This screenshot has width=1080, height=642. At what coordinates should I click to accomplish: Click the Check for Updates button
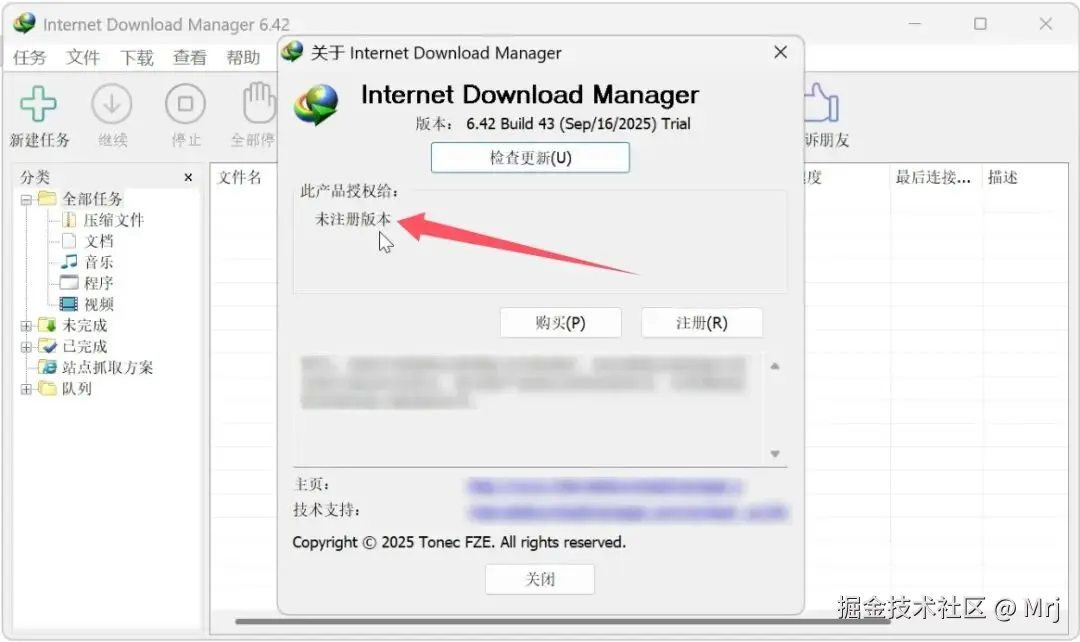point(530,158)
